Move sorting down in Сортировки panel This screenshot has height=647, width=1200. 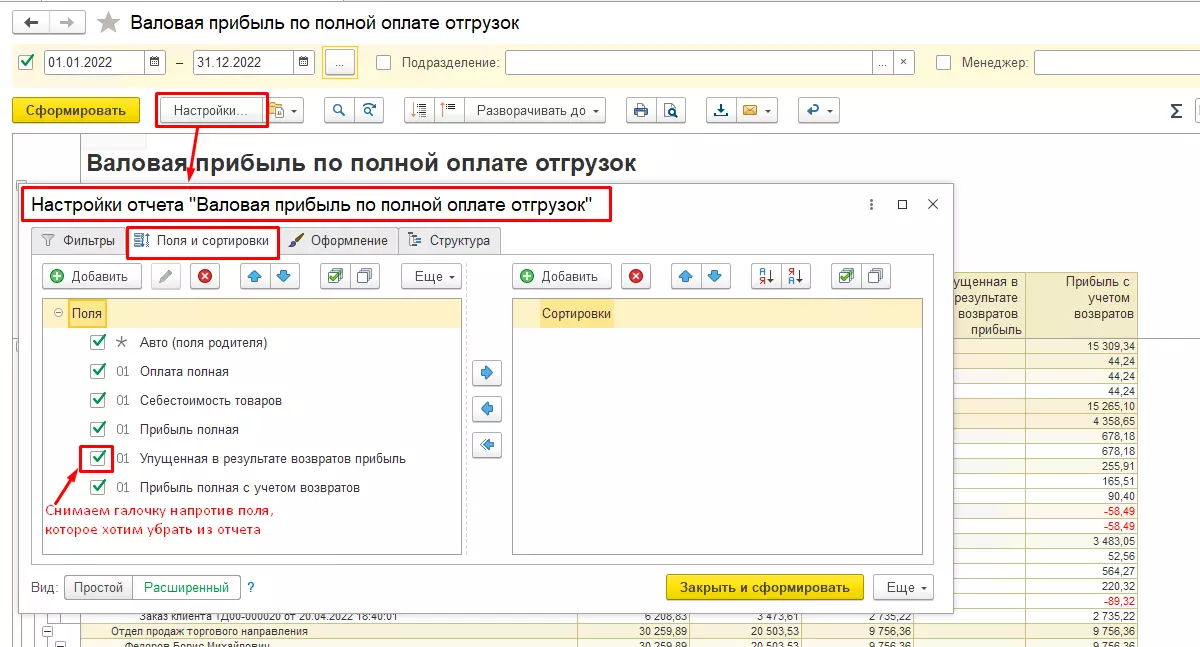point(714,277)
